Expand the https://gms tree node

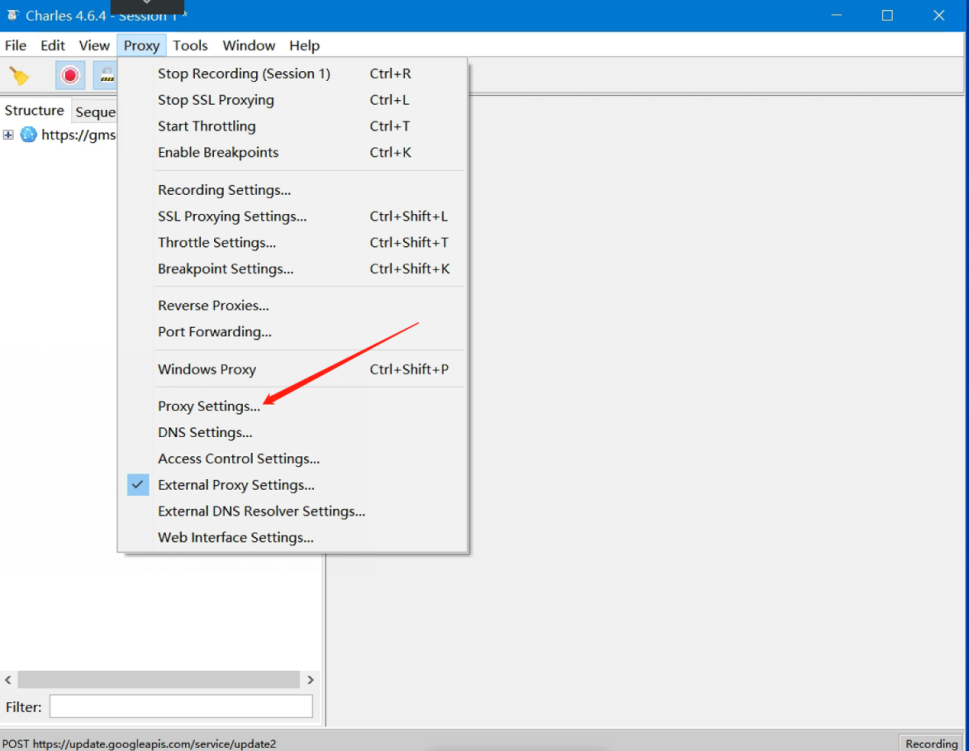(x=8, y=135)
